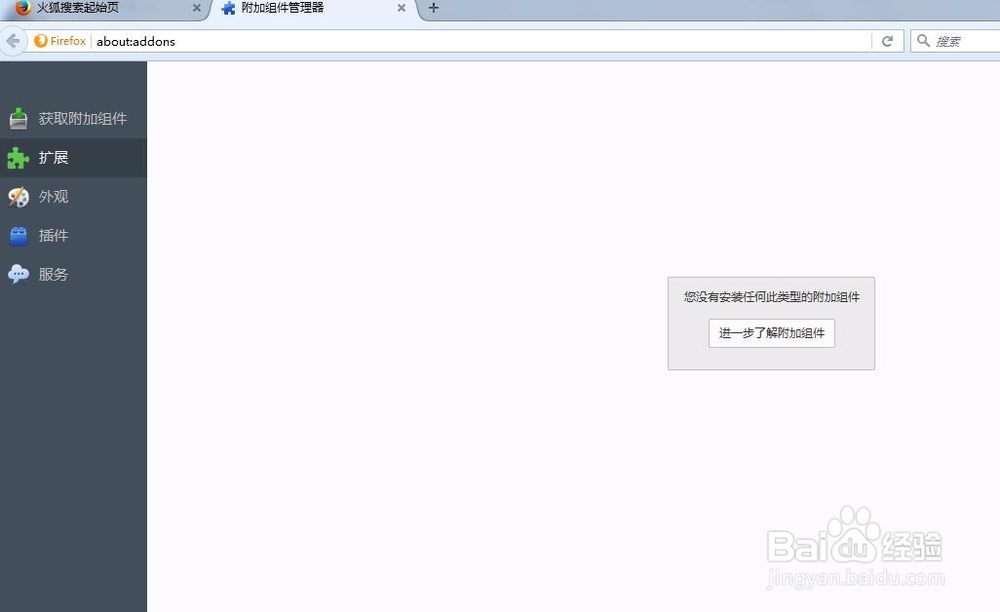Open a new tab with plus button
Viewport: 1000px width, 612px height.
click(434, 8)
